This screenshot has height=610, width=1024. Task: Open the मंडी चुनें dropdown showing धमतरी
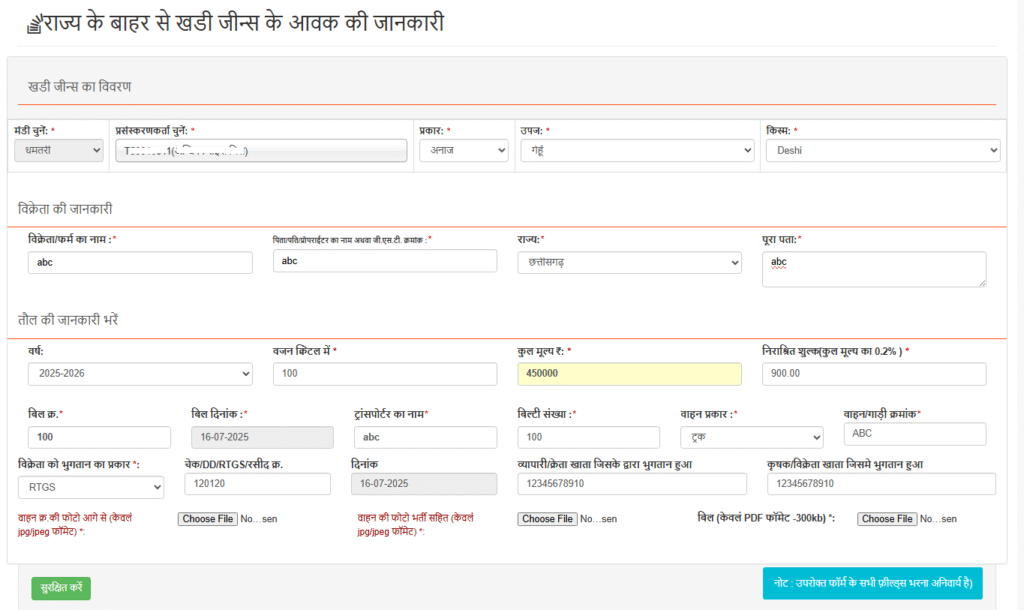point(59,150)
